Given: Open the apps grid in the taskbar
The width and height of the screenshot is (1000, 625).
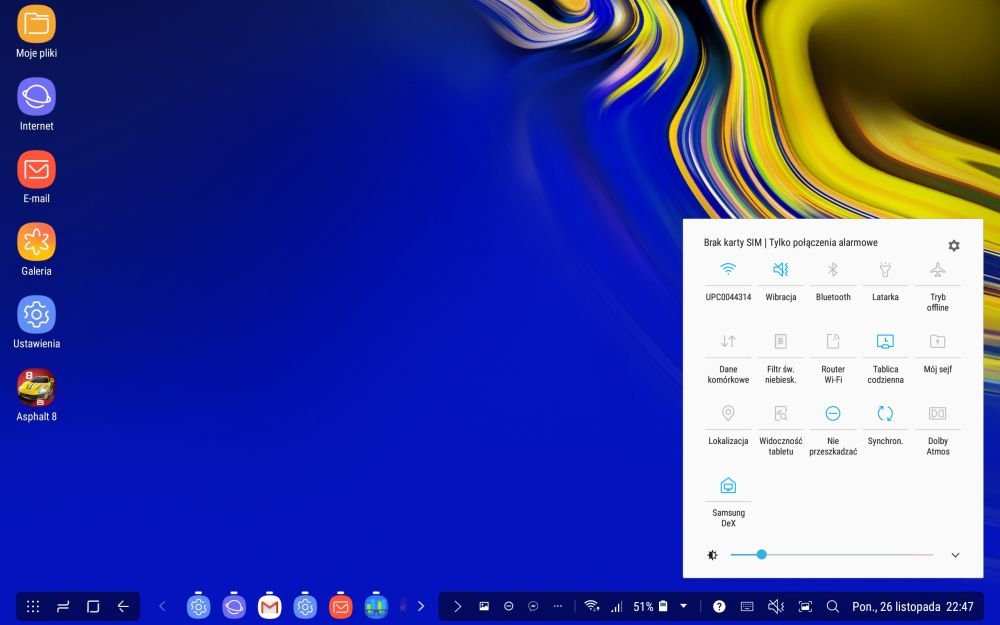Looking at the screenshot, I should [33, 607].
